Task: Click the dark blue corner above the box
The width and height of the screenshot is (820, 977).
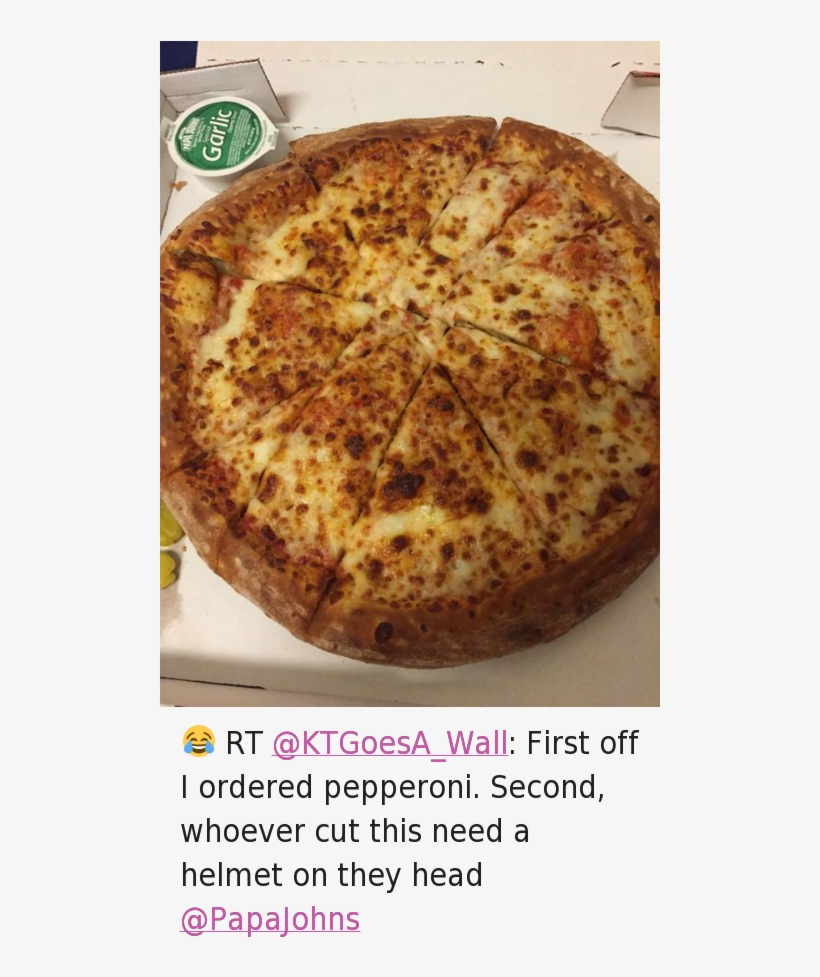Action: (178, 57)
